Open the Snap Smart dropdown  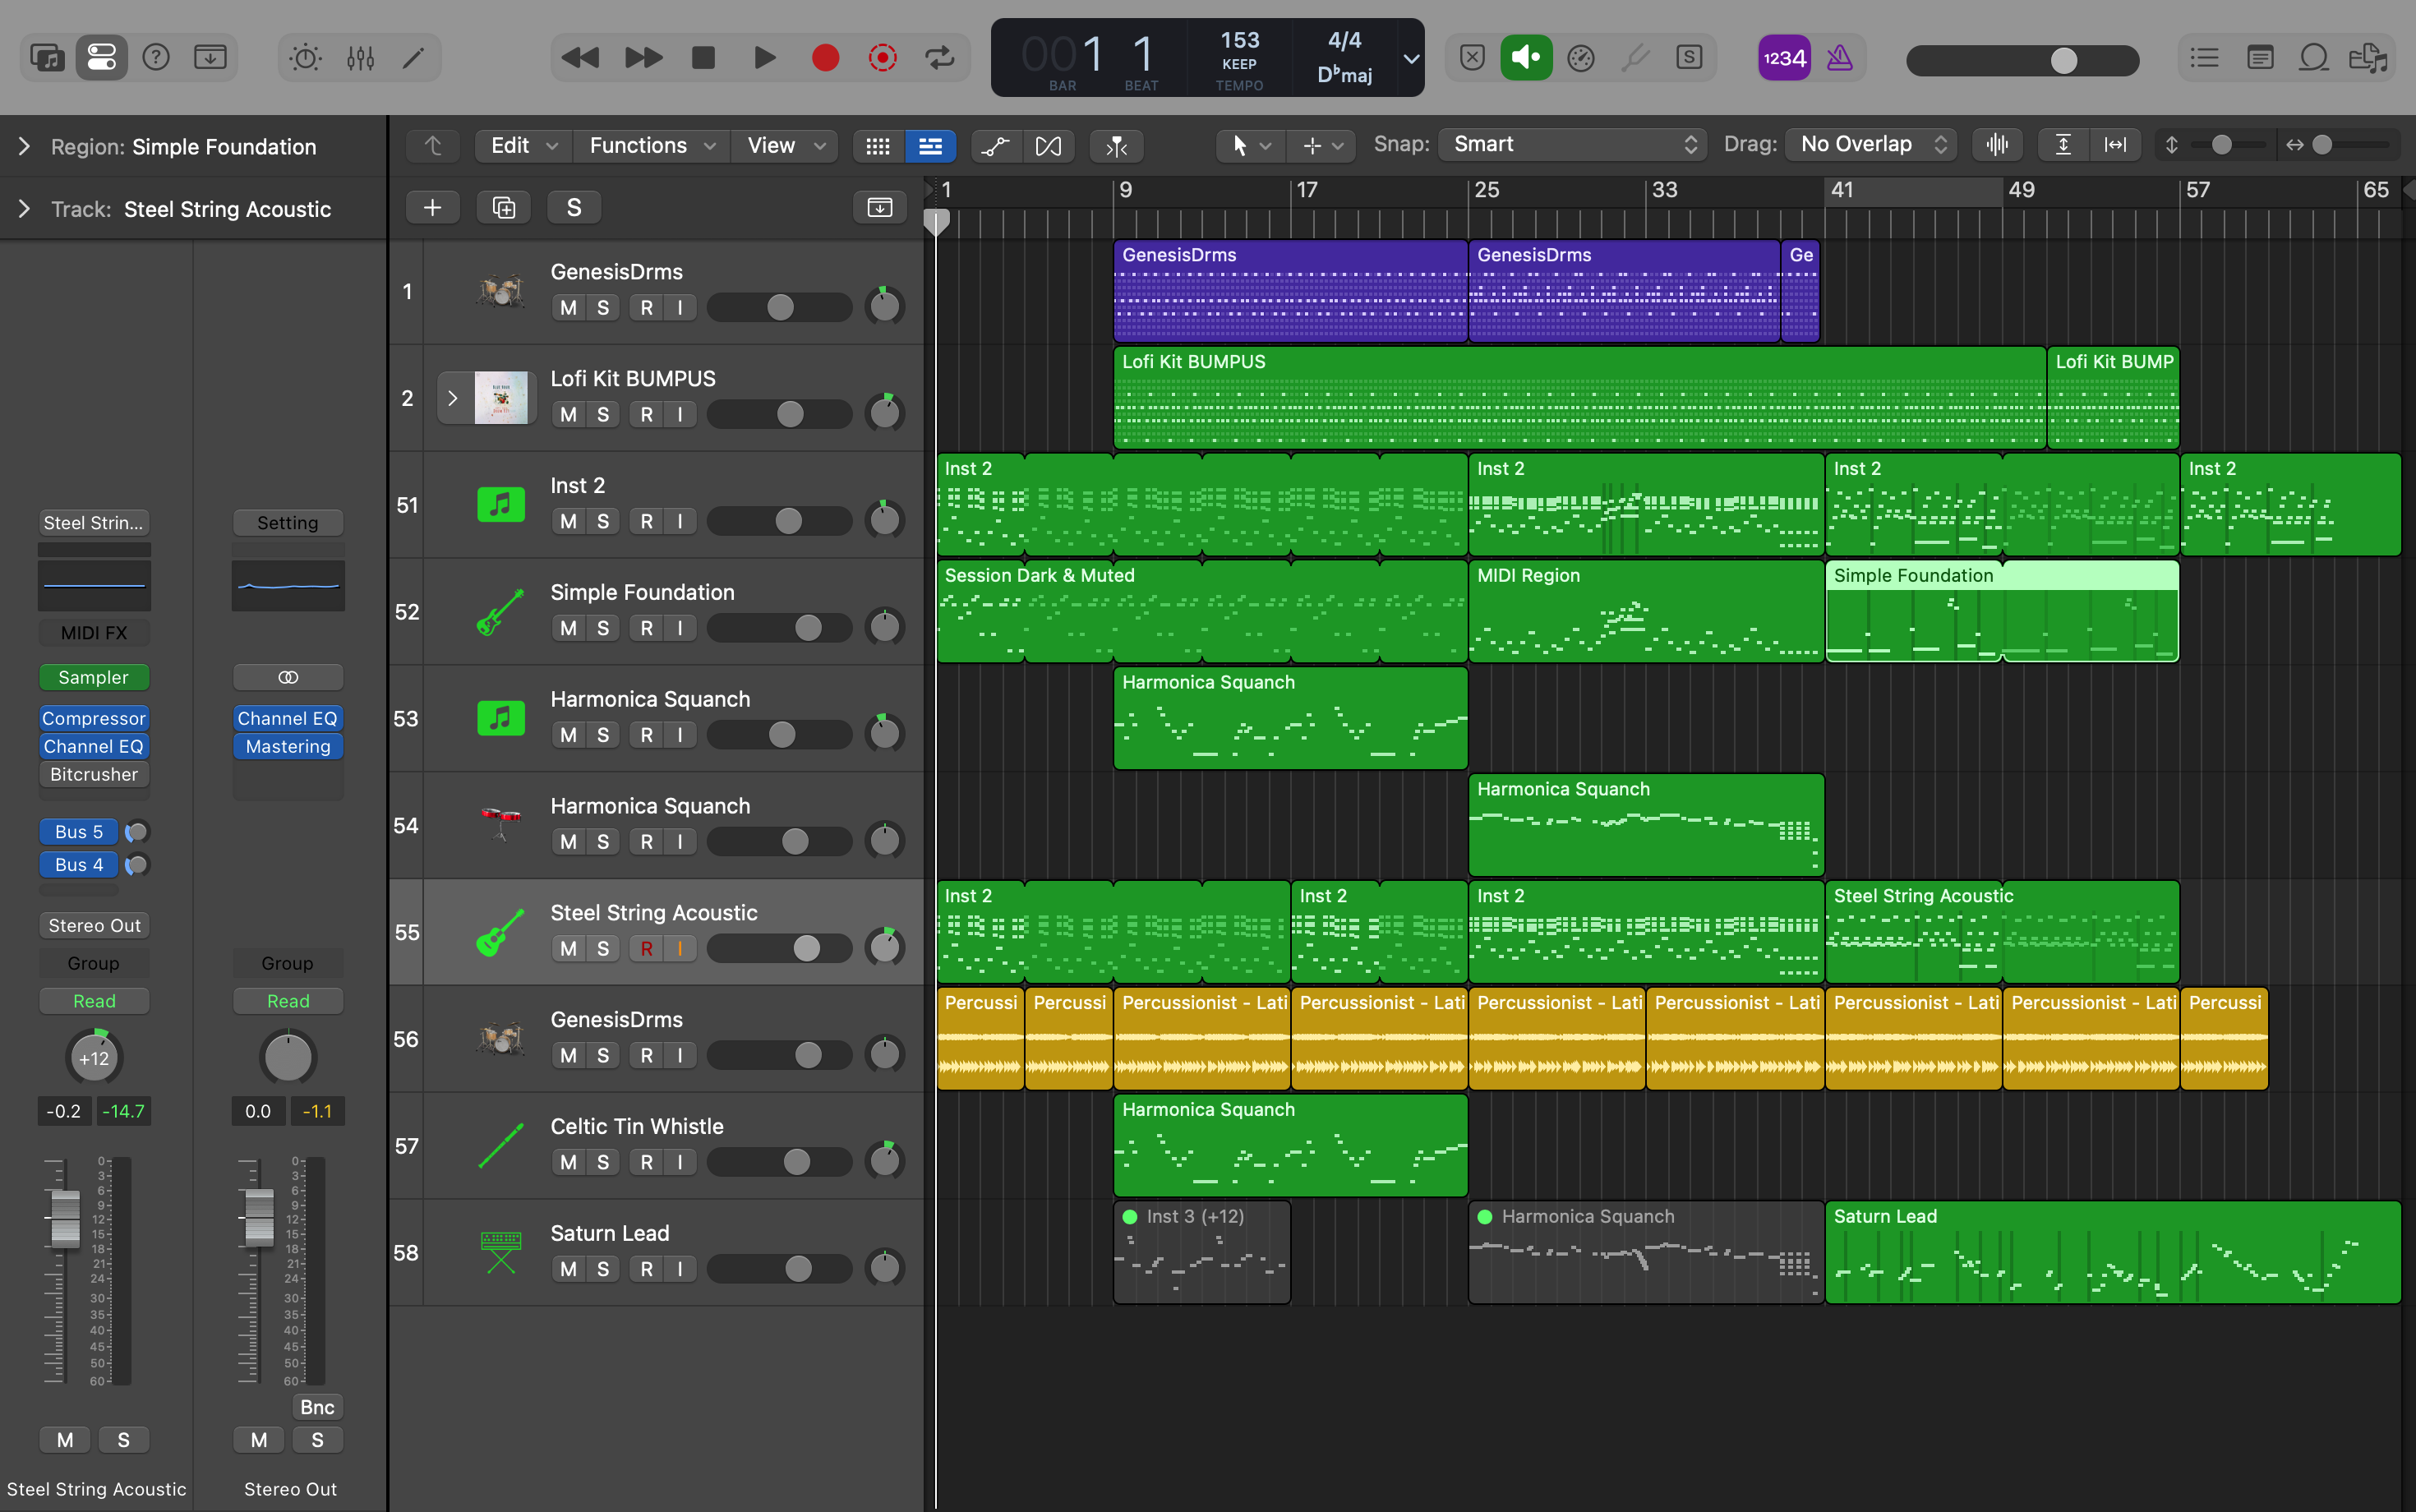1573,144
